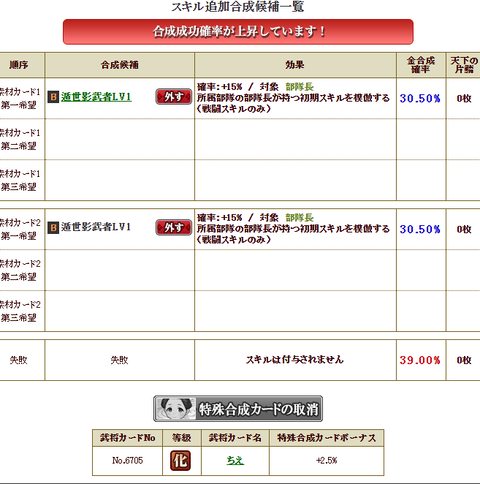The height and width of the screenshot is (484, 480).
Task: Click the 素材カード2 第三希望 row label
Action: [20, 311]
